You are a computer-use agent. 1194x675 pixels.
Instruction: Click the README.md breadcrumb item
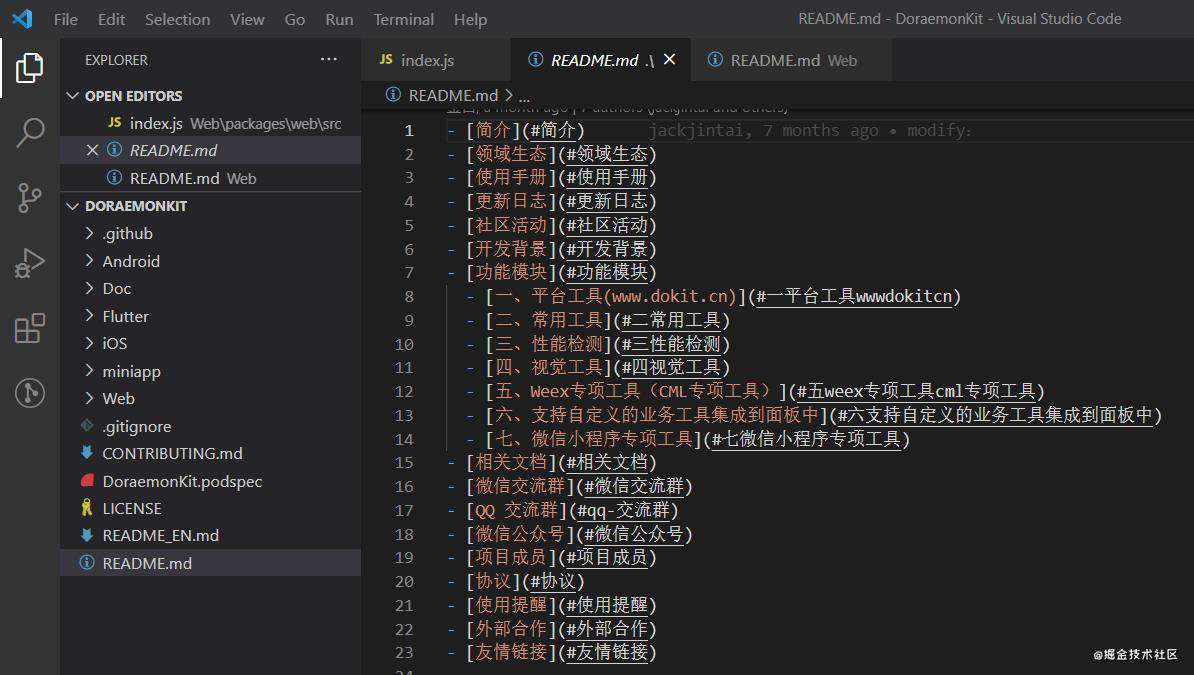(x=453, y=95)
